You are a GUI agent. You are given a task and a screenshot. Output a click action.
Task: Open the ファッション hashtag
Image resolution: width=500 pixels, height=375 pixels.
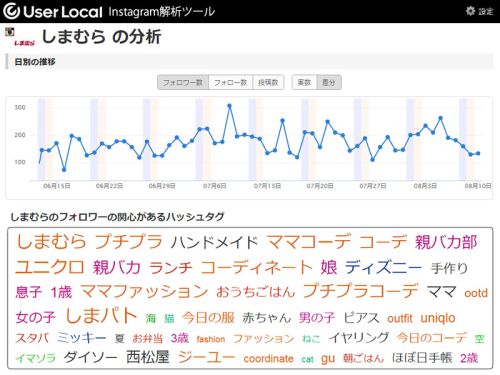pyautogui.click(x=263, y=339)
